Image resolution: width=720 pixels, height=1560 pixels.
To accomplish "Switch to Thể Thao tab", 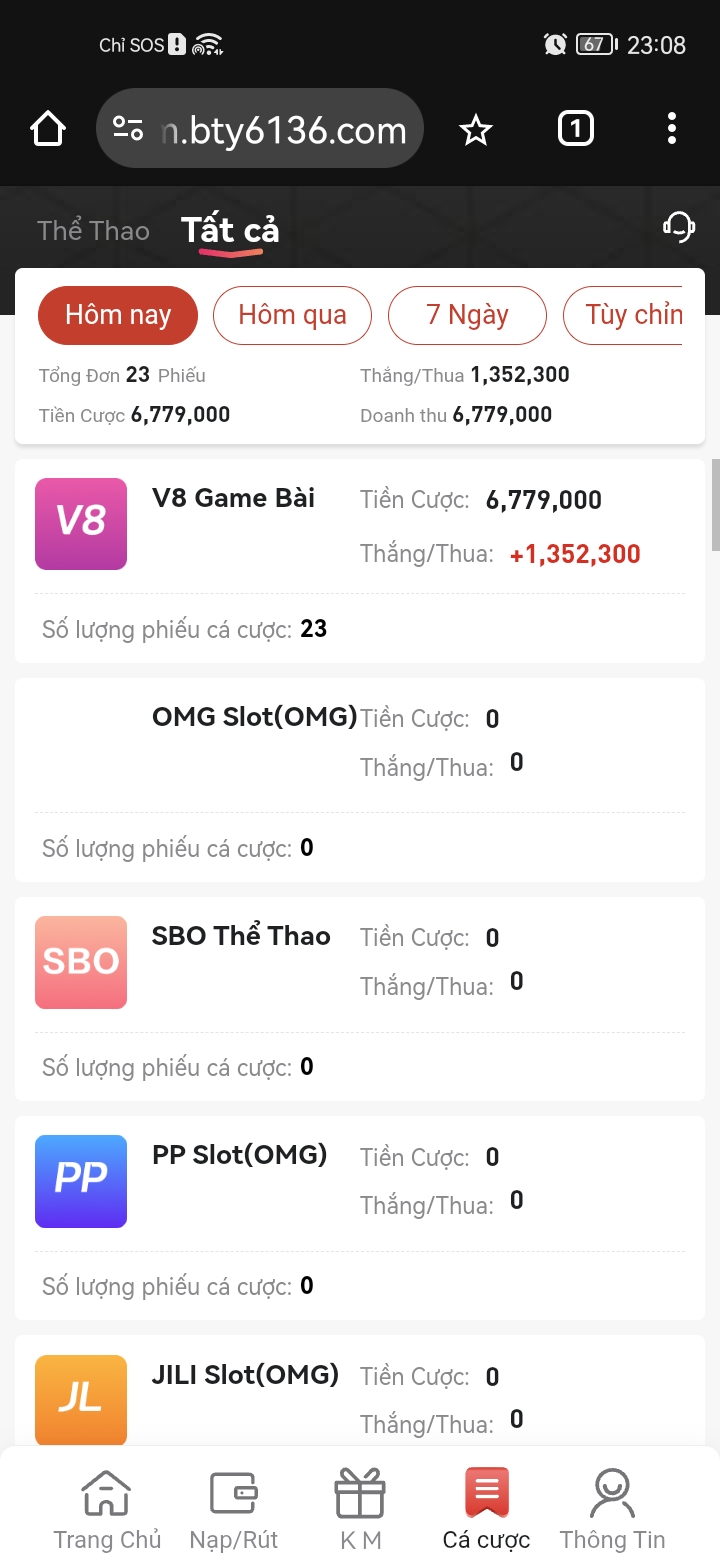I will click(x=93, y=231).
